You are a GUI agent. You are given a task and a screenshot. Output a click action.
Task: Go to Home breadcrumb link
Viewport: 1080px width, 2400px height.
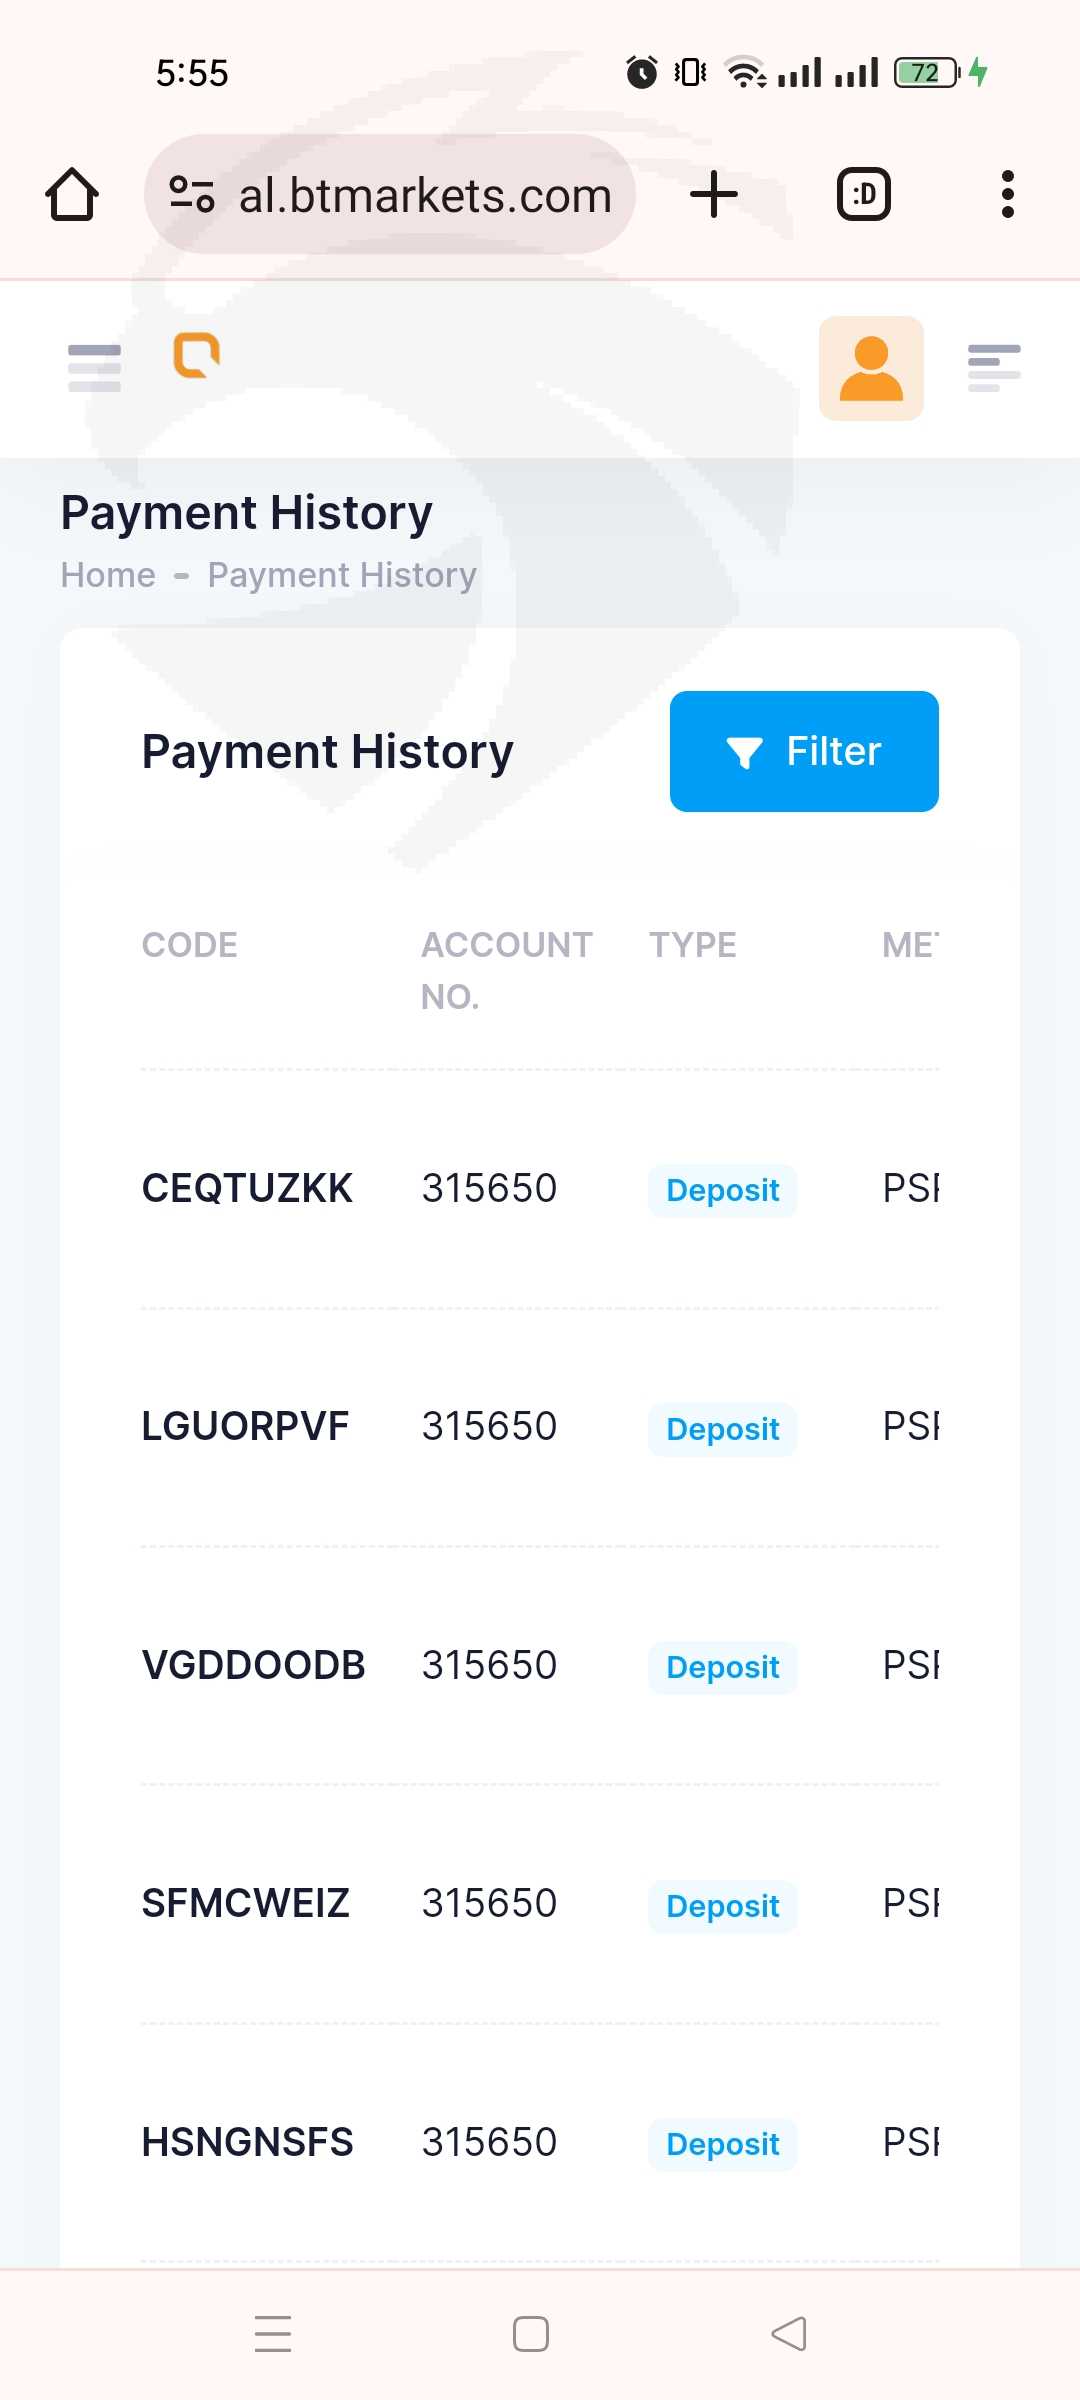108,575
